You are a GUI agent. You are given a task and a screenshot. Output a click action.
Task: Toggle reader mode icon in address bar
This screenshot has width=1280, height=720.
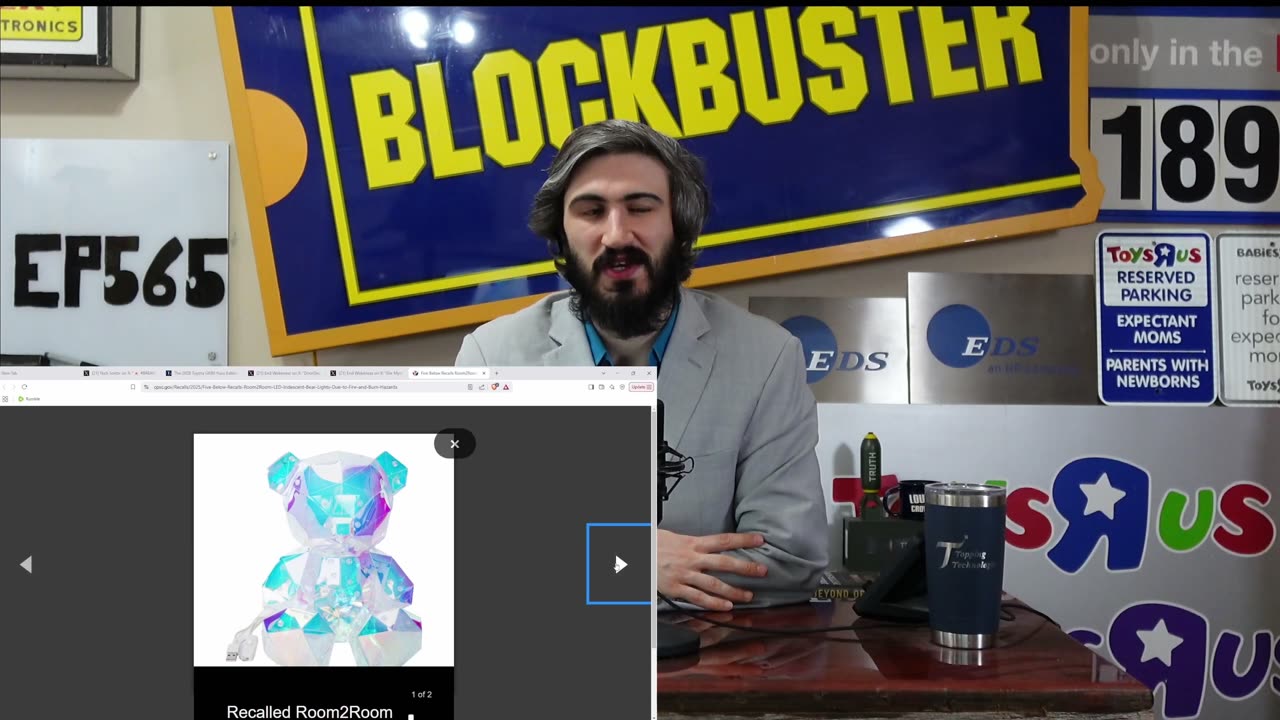click(x=470, y=387)
